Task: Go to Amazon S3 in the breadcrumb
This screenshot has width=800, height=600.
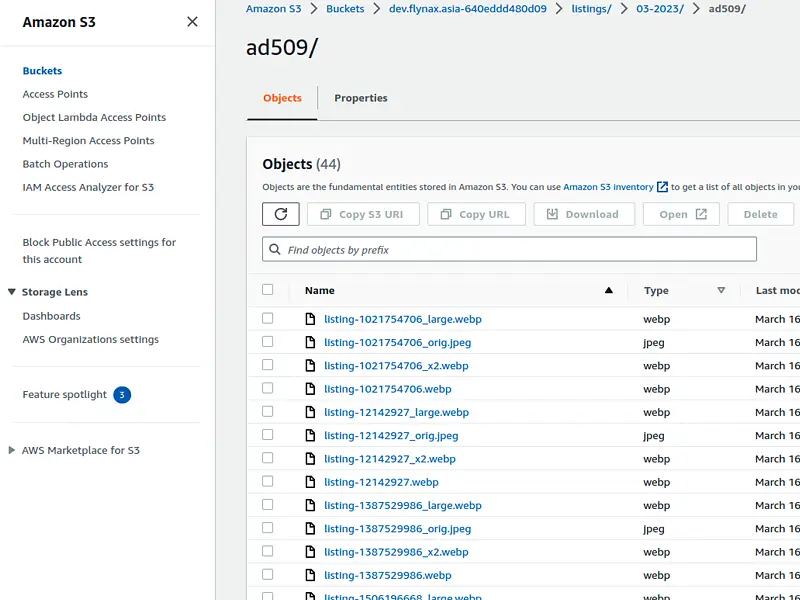Action: click(x=273, y=9)
